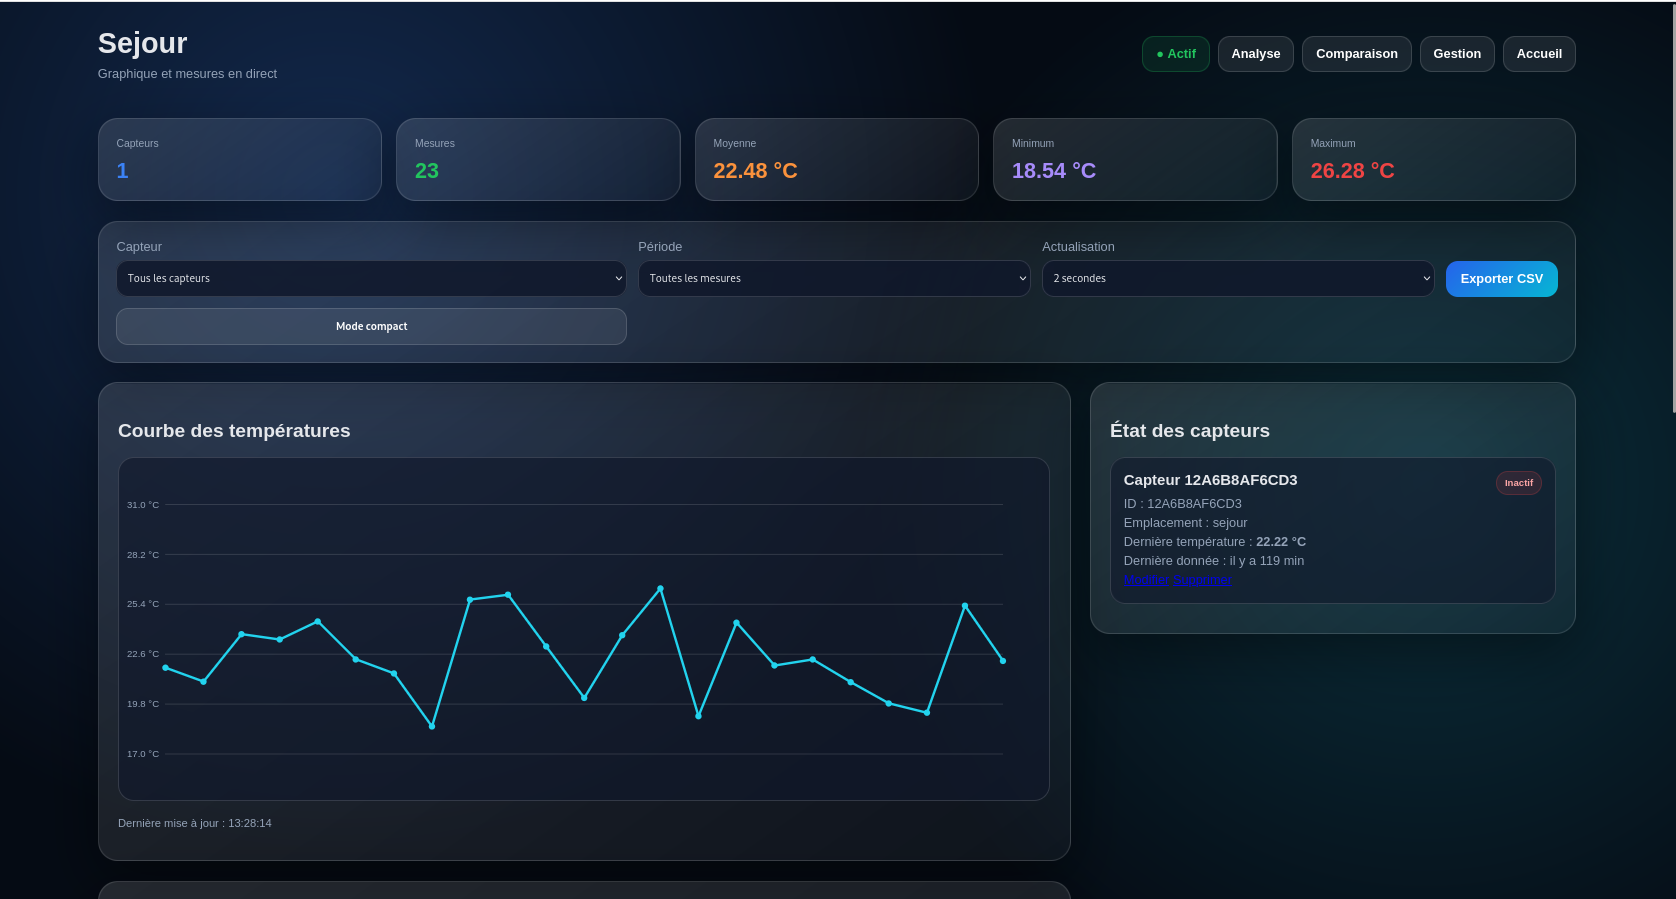Click the Sejour page title
This screenshot has width=1676, height=899.
coord(142,43)
